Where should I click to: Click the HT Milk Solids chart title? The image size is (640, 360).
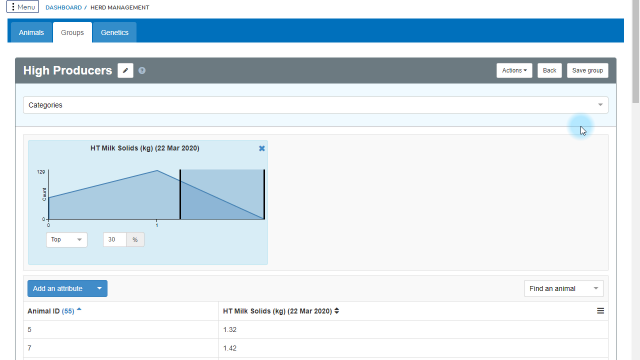click(x=145, y=148)
